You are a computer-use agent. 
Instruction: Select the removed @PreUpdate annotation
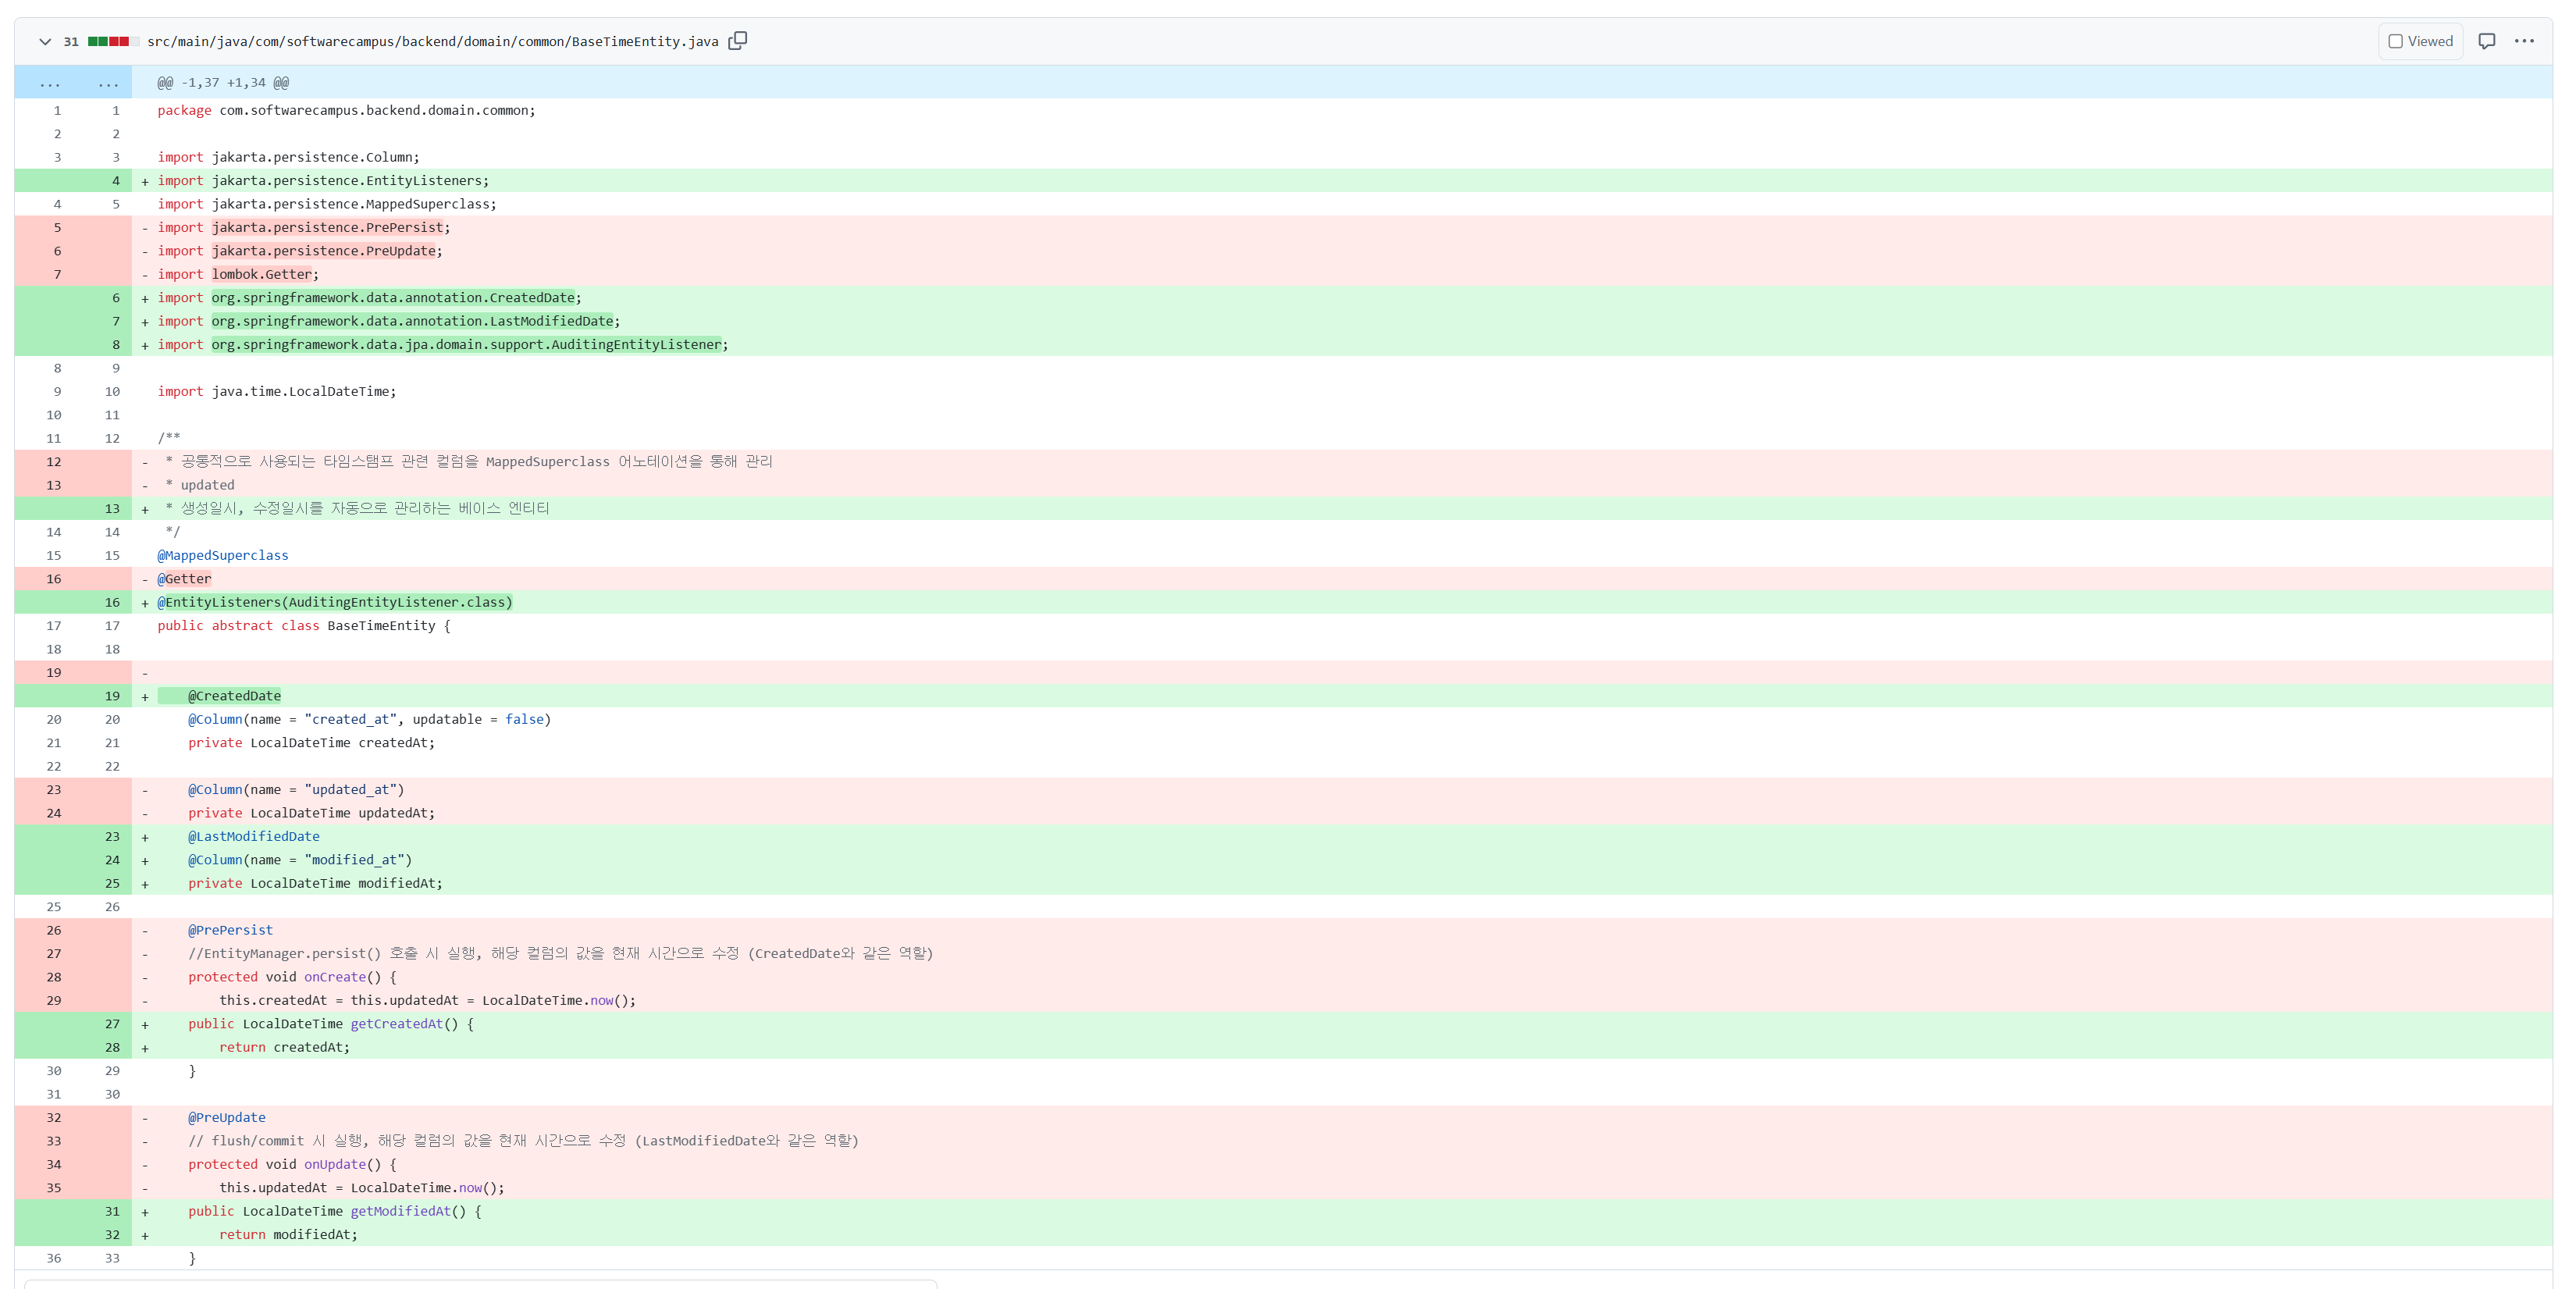227,1118
